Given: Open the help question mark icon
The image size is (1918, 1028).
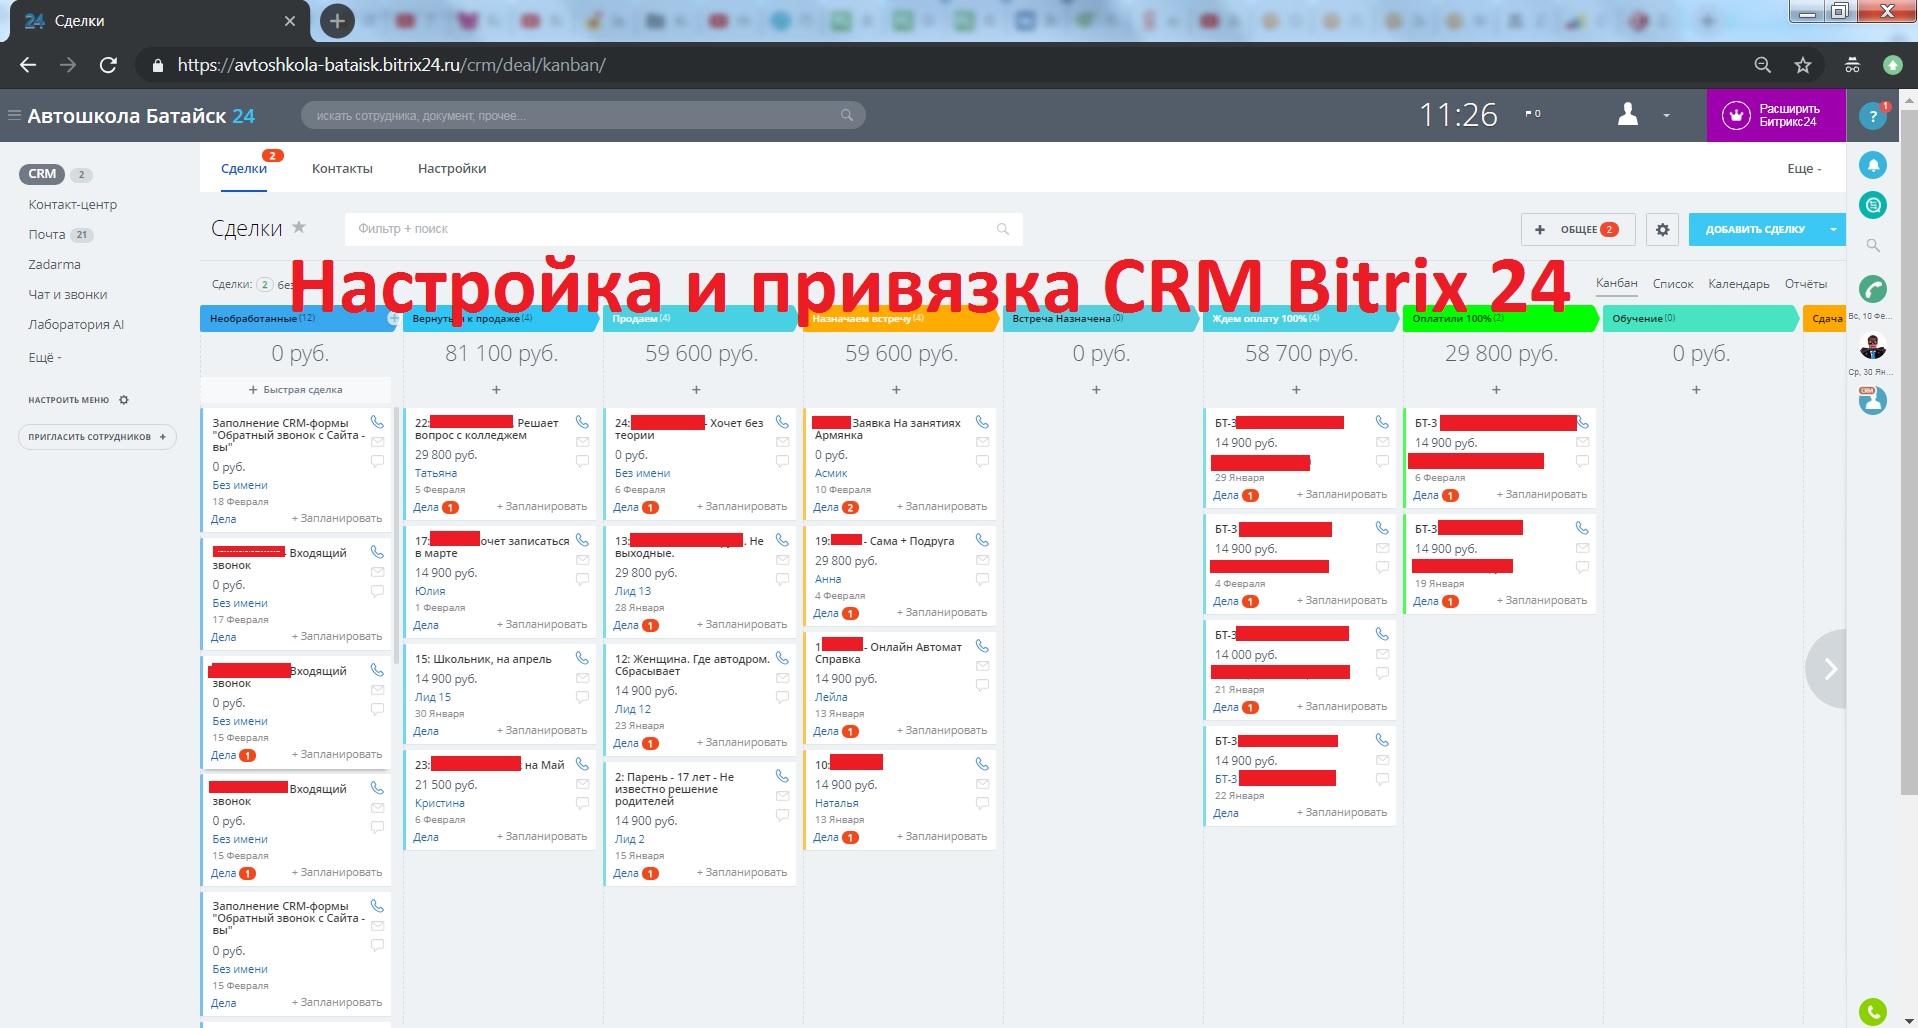Looking at the screenshot, I should [x=1872, y=116].
